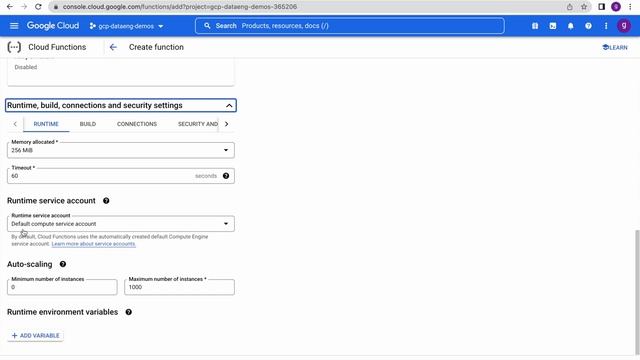Open the Google account avatar

coord(623,26)
